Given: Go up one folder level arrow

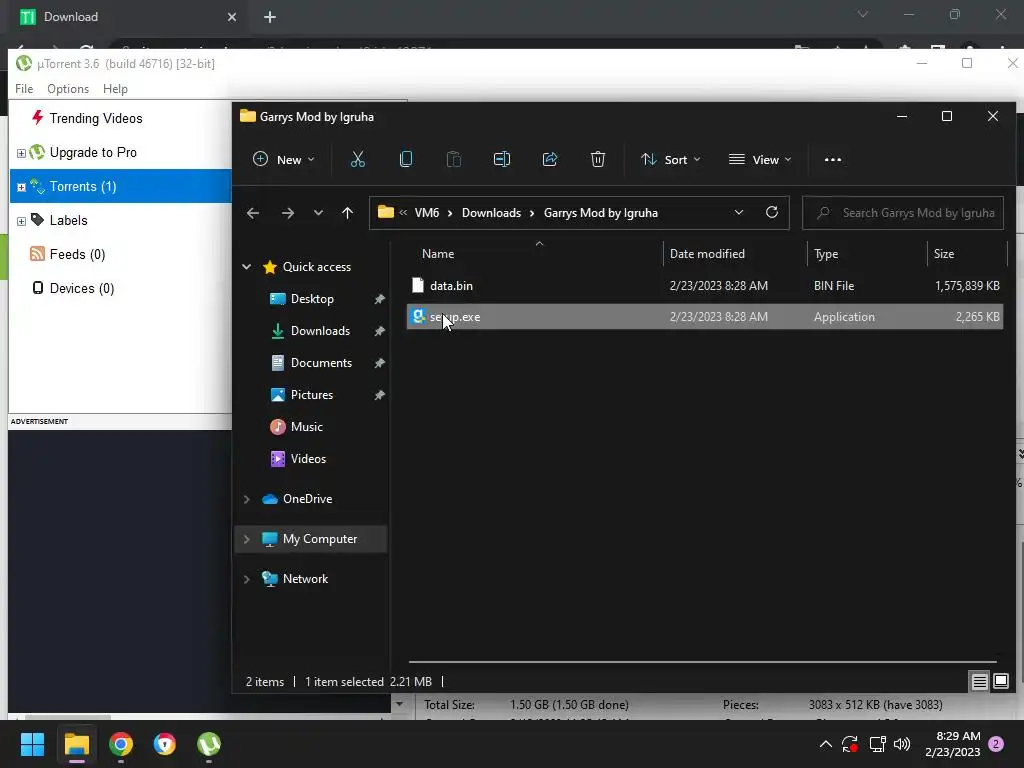Looking at the screenshot, I should [x=347, y=213].
